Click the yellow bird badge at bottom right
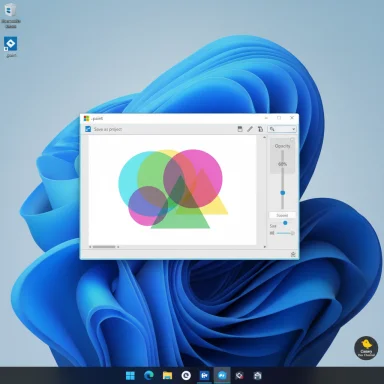 [x=366, y=348]
